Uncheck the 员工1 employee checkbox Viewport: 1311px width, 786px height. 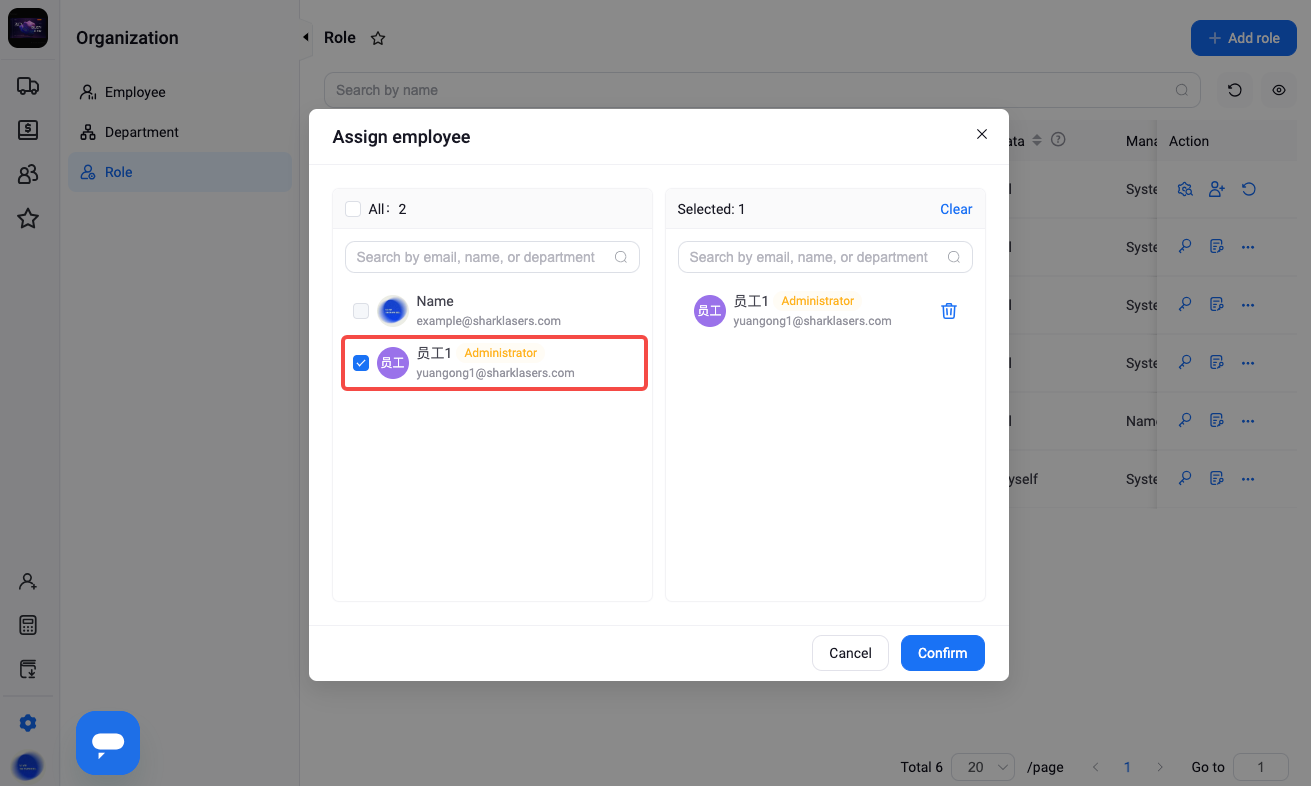click(361, 363)
